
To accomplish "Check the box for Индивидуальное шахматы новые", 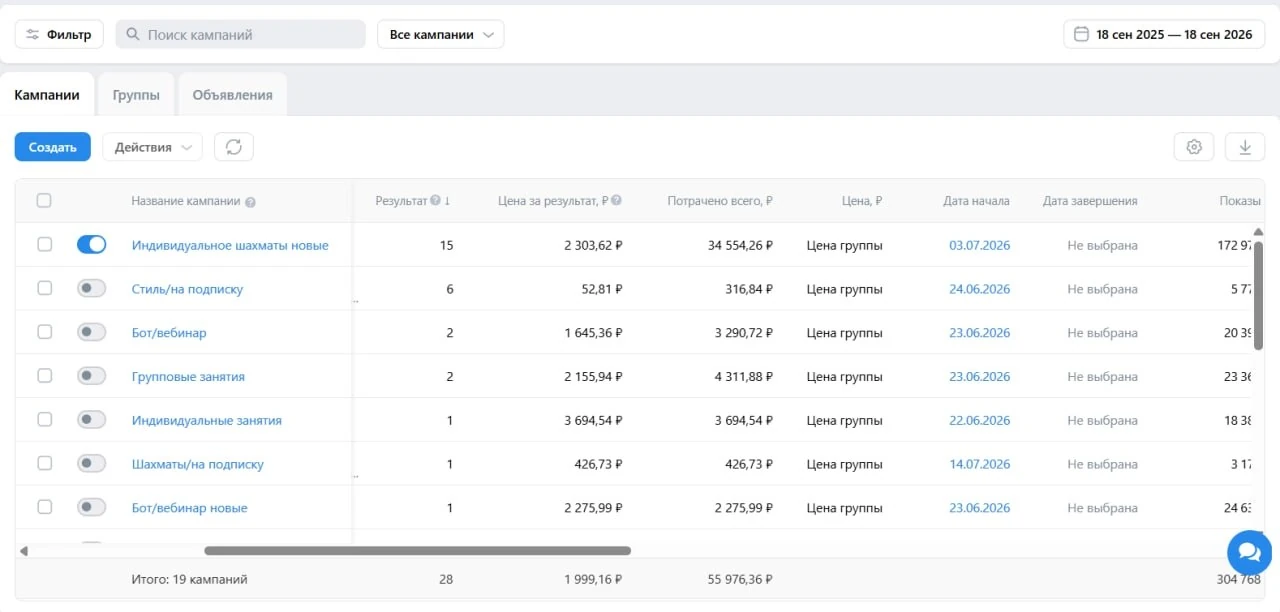I will [44, 244].
